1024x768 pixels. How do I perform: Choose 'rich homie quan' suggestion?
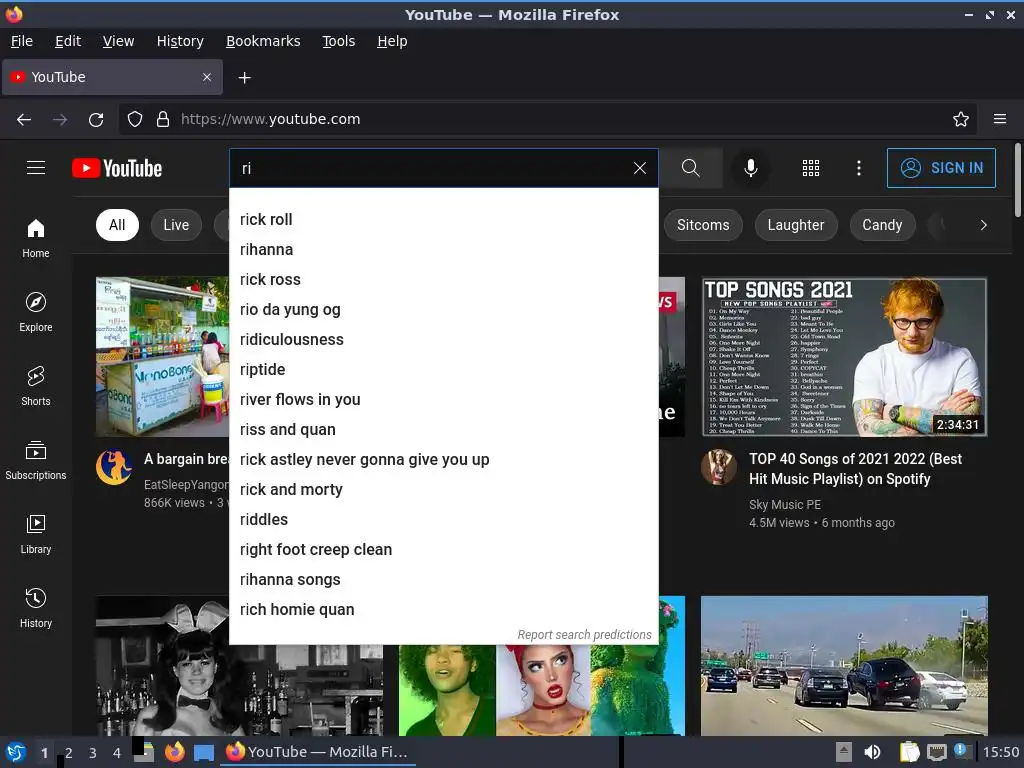click(x=443, y=610)
